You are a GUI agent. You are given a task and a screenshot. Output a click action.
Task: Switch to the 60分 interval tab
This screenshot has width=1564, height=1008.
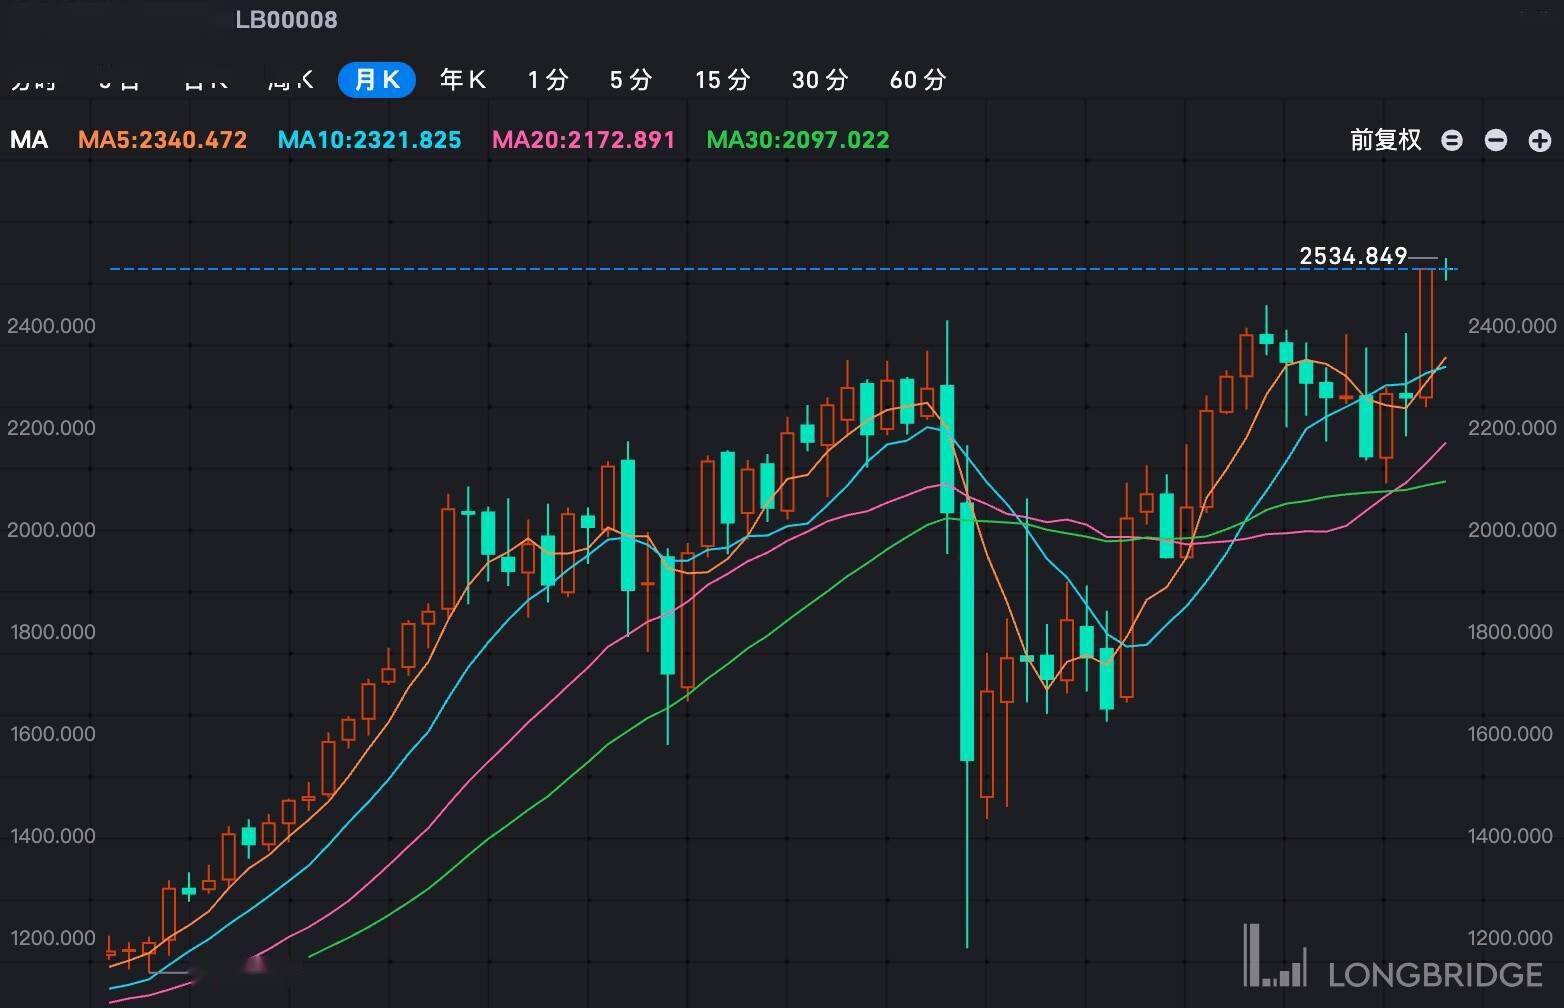(918, 80)
